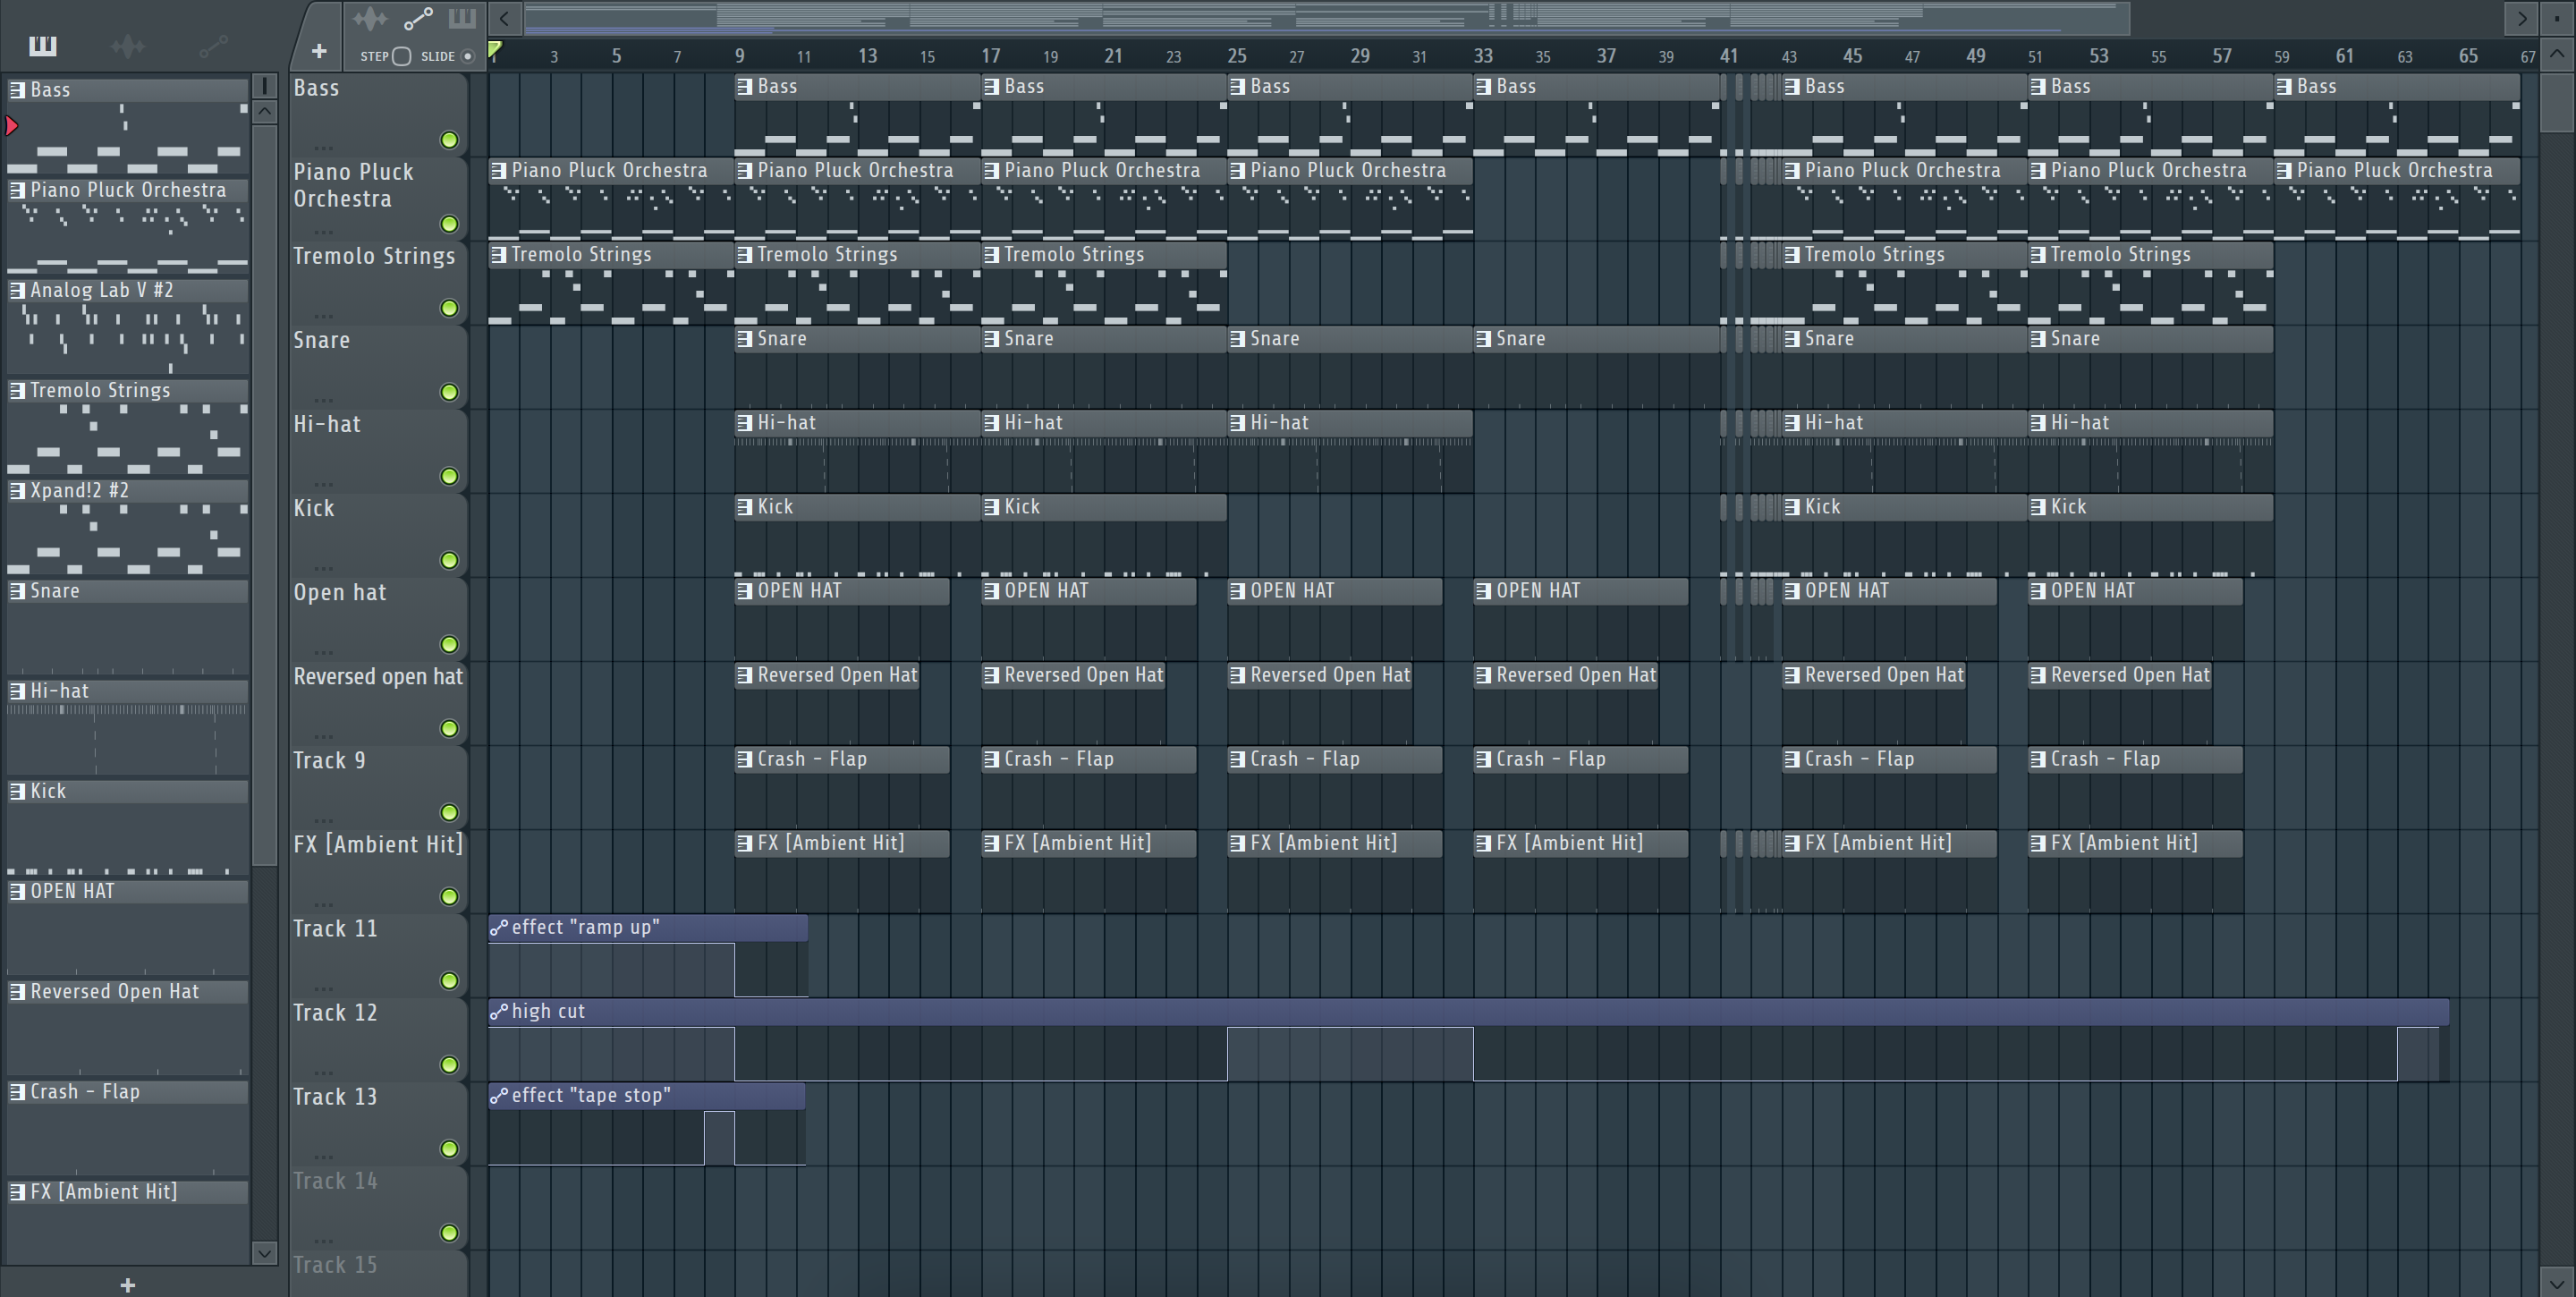Image resolution: width=2576 pixels, height=1297 pixels.
Task: Click the playlist overview horizontal scrollbar
Action: pyautogui.click(x=1327, y=17)
